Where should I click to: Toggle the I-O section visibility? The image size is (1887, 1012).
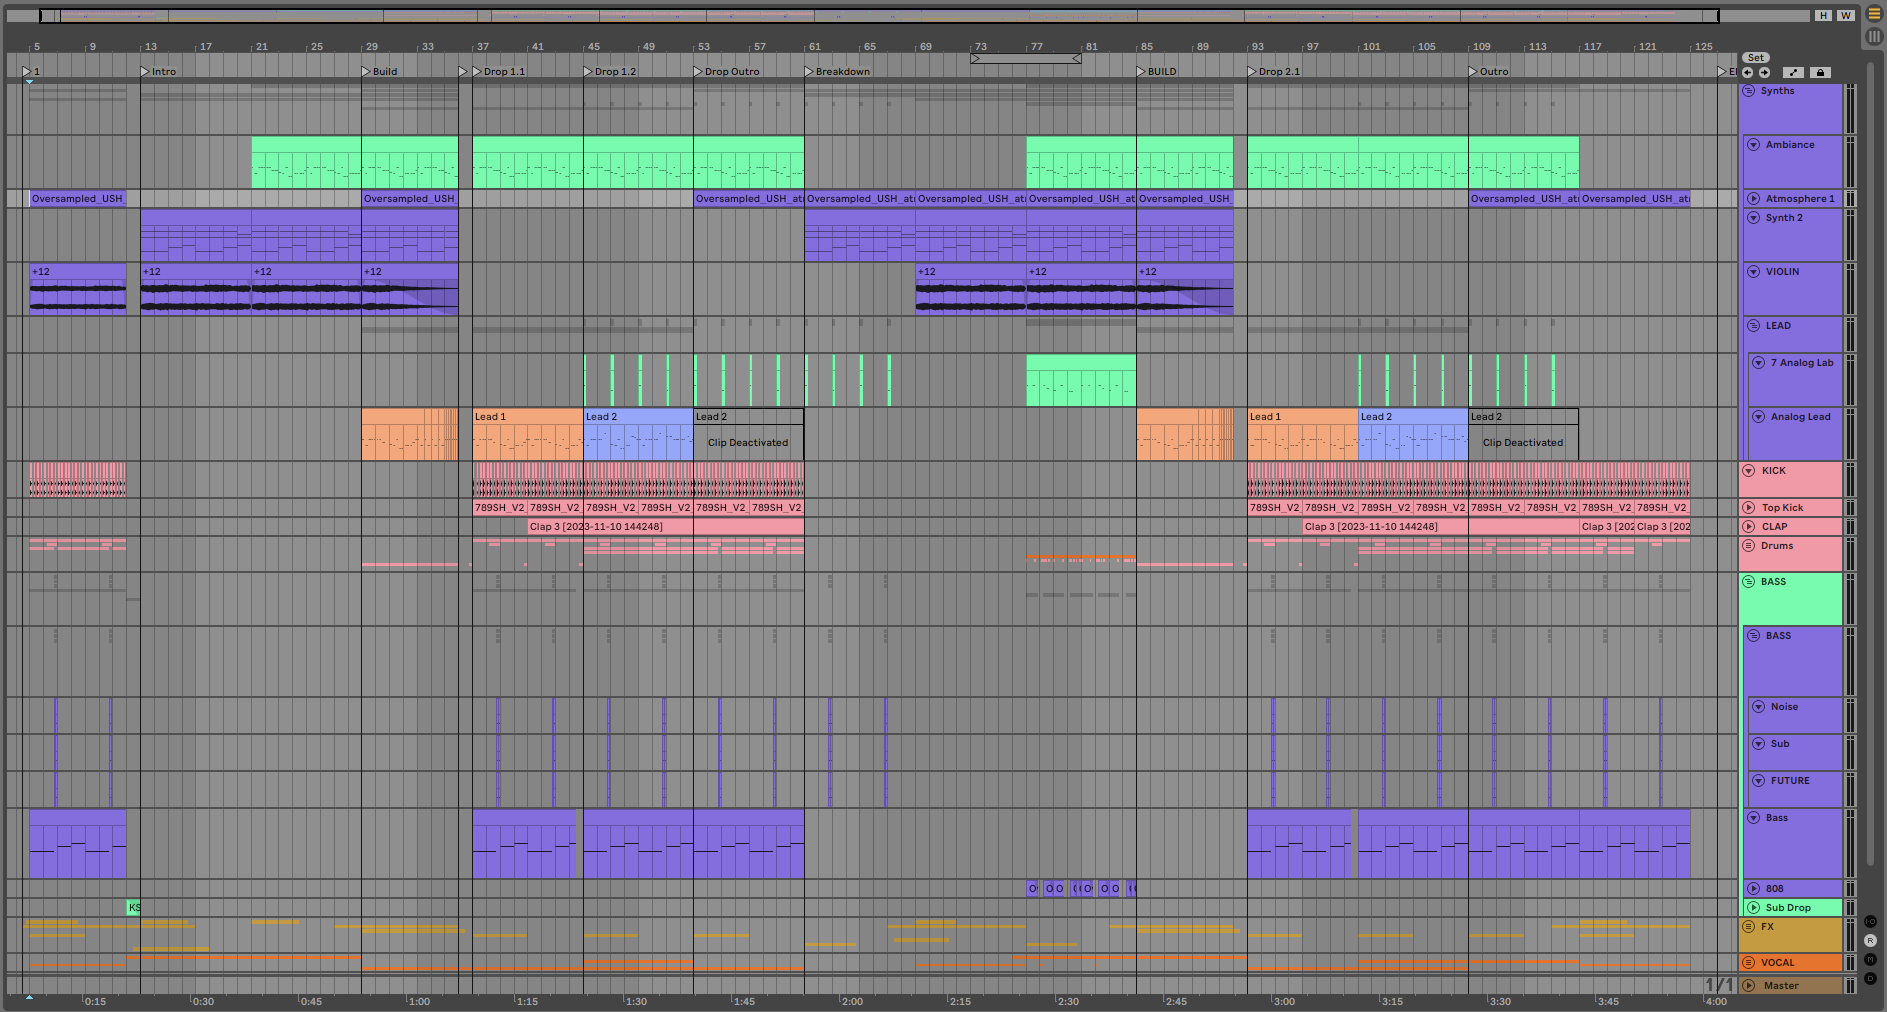(1870, 921)
